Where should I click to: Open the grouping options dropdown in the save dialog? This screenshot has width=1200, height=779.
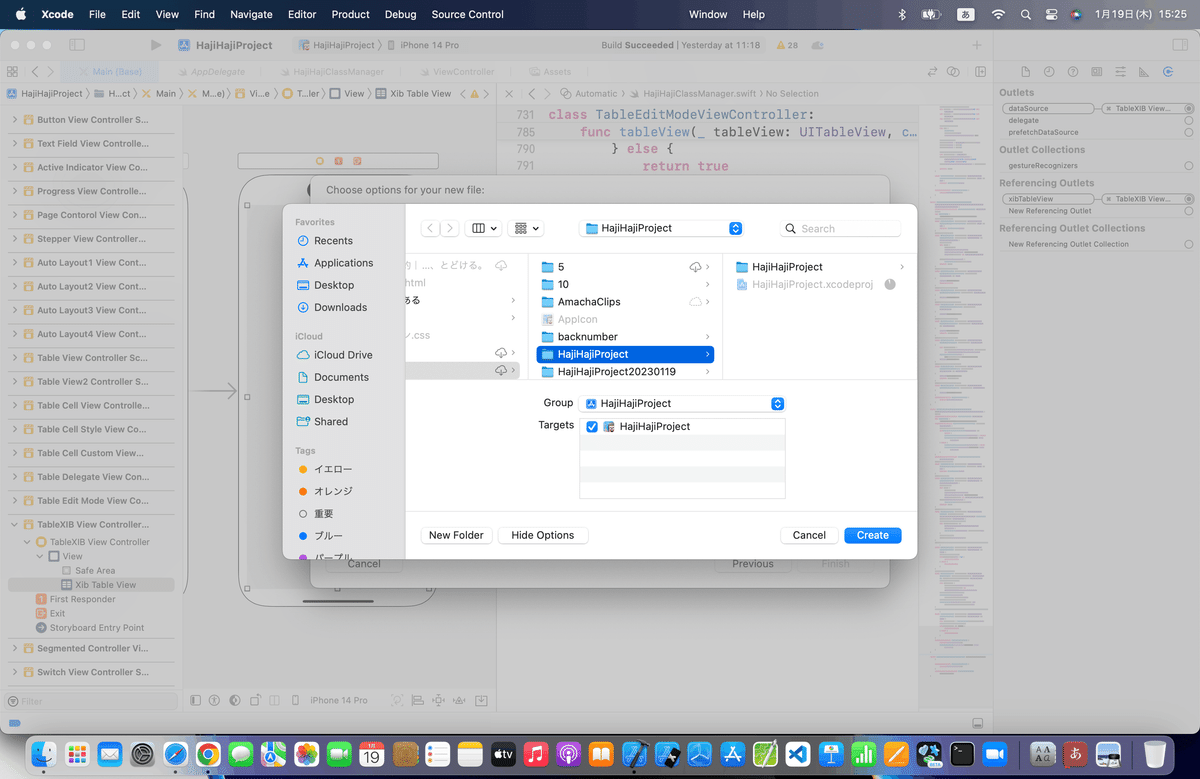pos(525,228)
